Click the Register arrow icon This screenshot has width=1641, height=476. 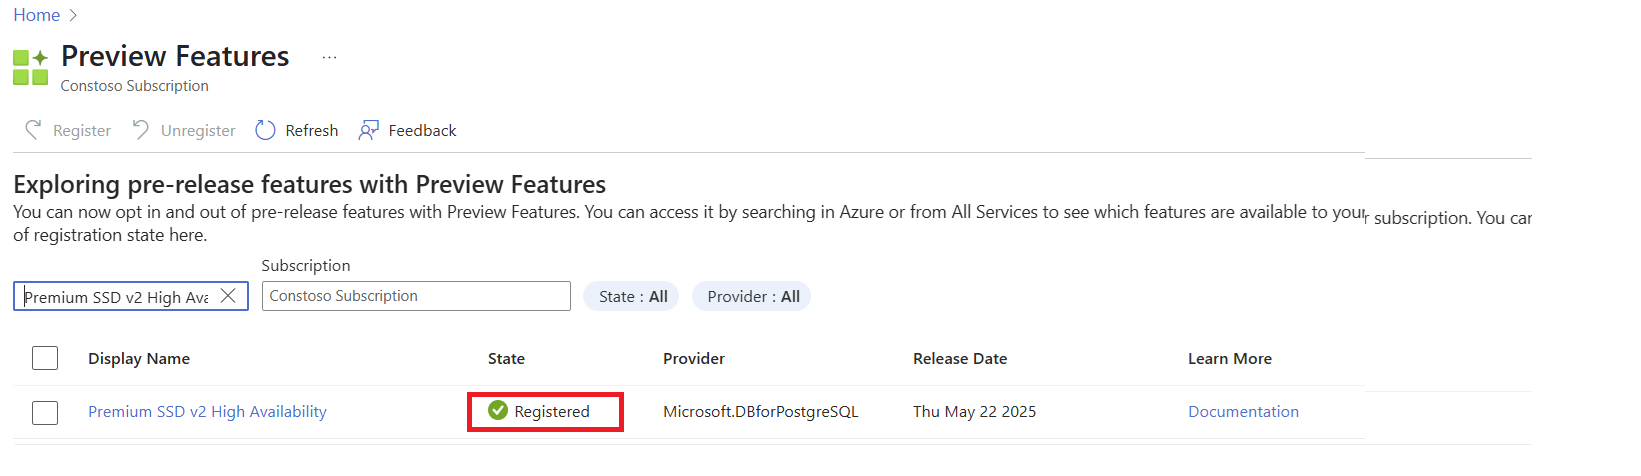pos(34,130)
